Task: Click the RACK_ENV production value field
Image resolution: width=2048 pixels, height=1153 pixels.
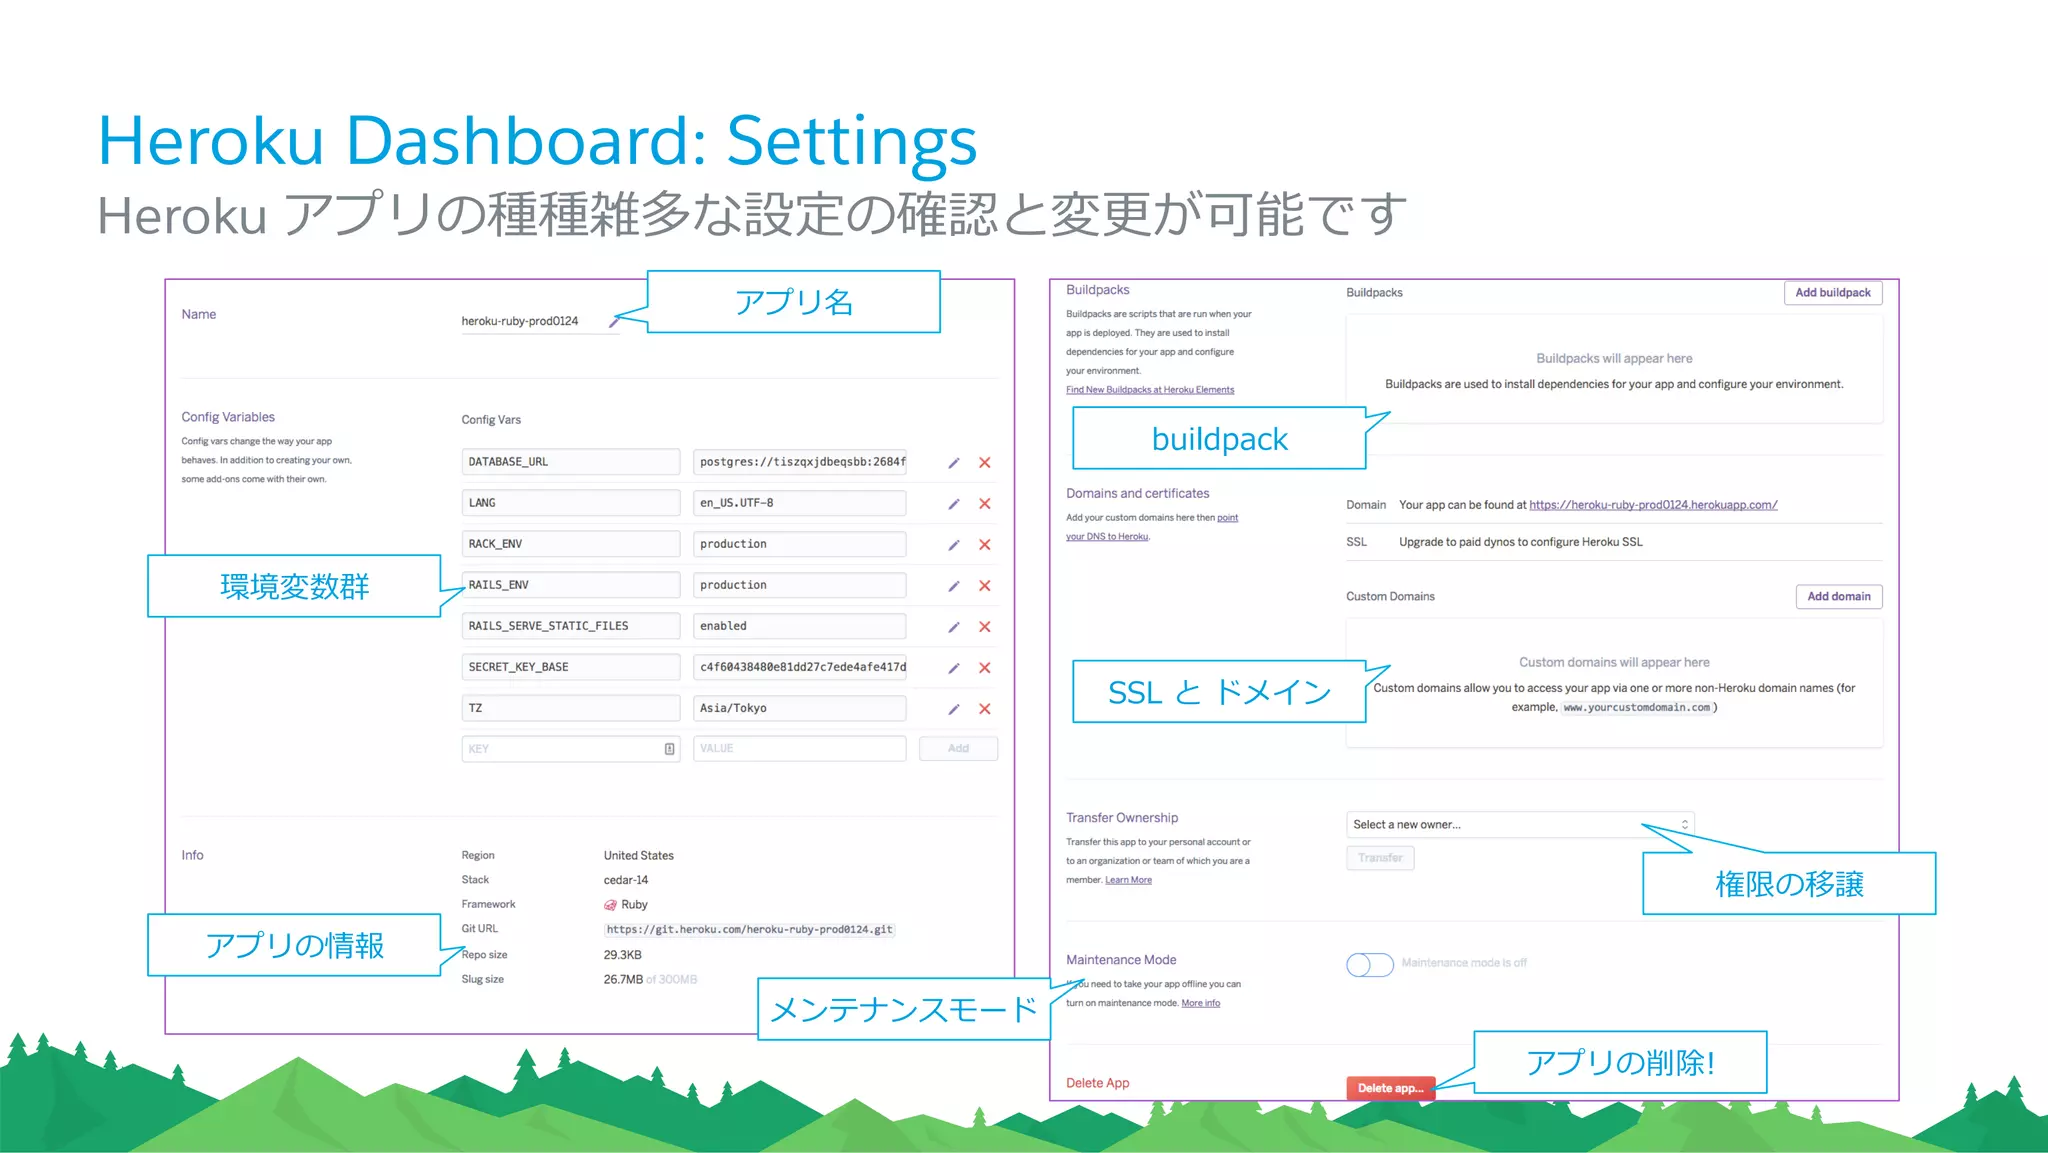Action: coord(800,544)
